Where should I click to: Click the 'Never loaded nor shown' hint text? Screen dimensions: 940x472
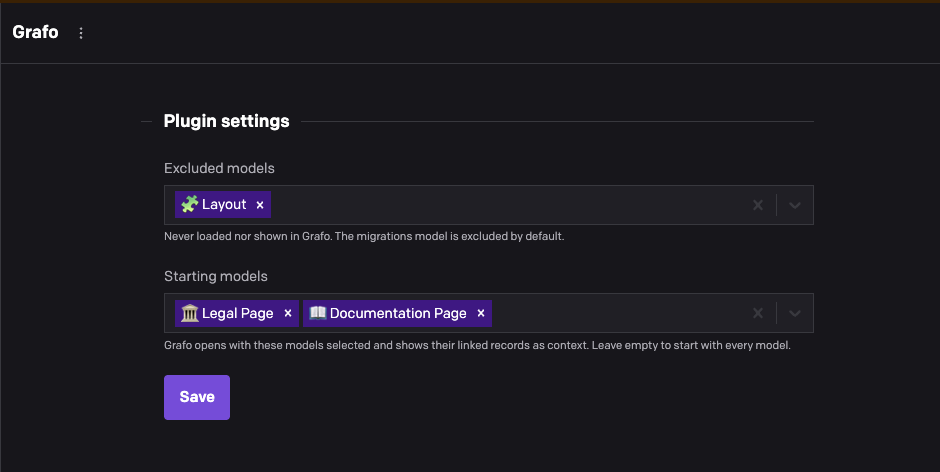coord(364,236)
